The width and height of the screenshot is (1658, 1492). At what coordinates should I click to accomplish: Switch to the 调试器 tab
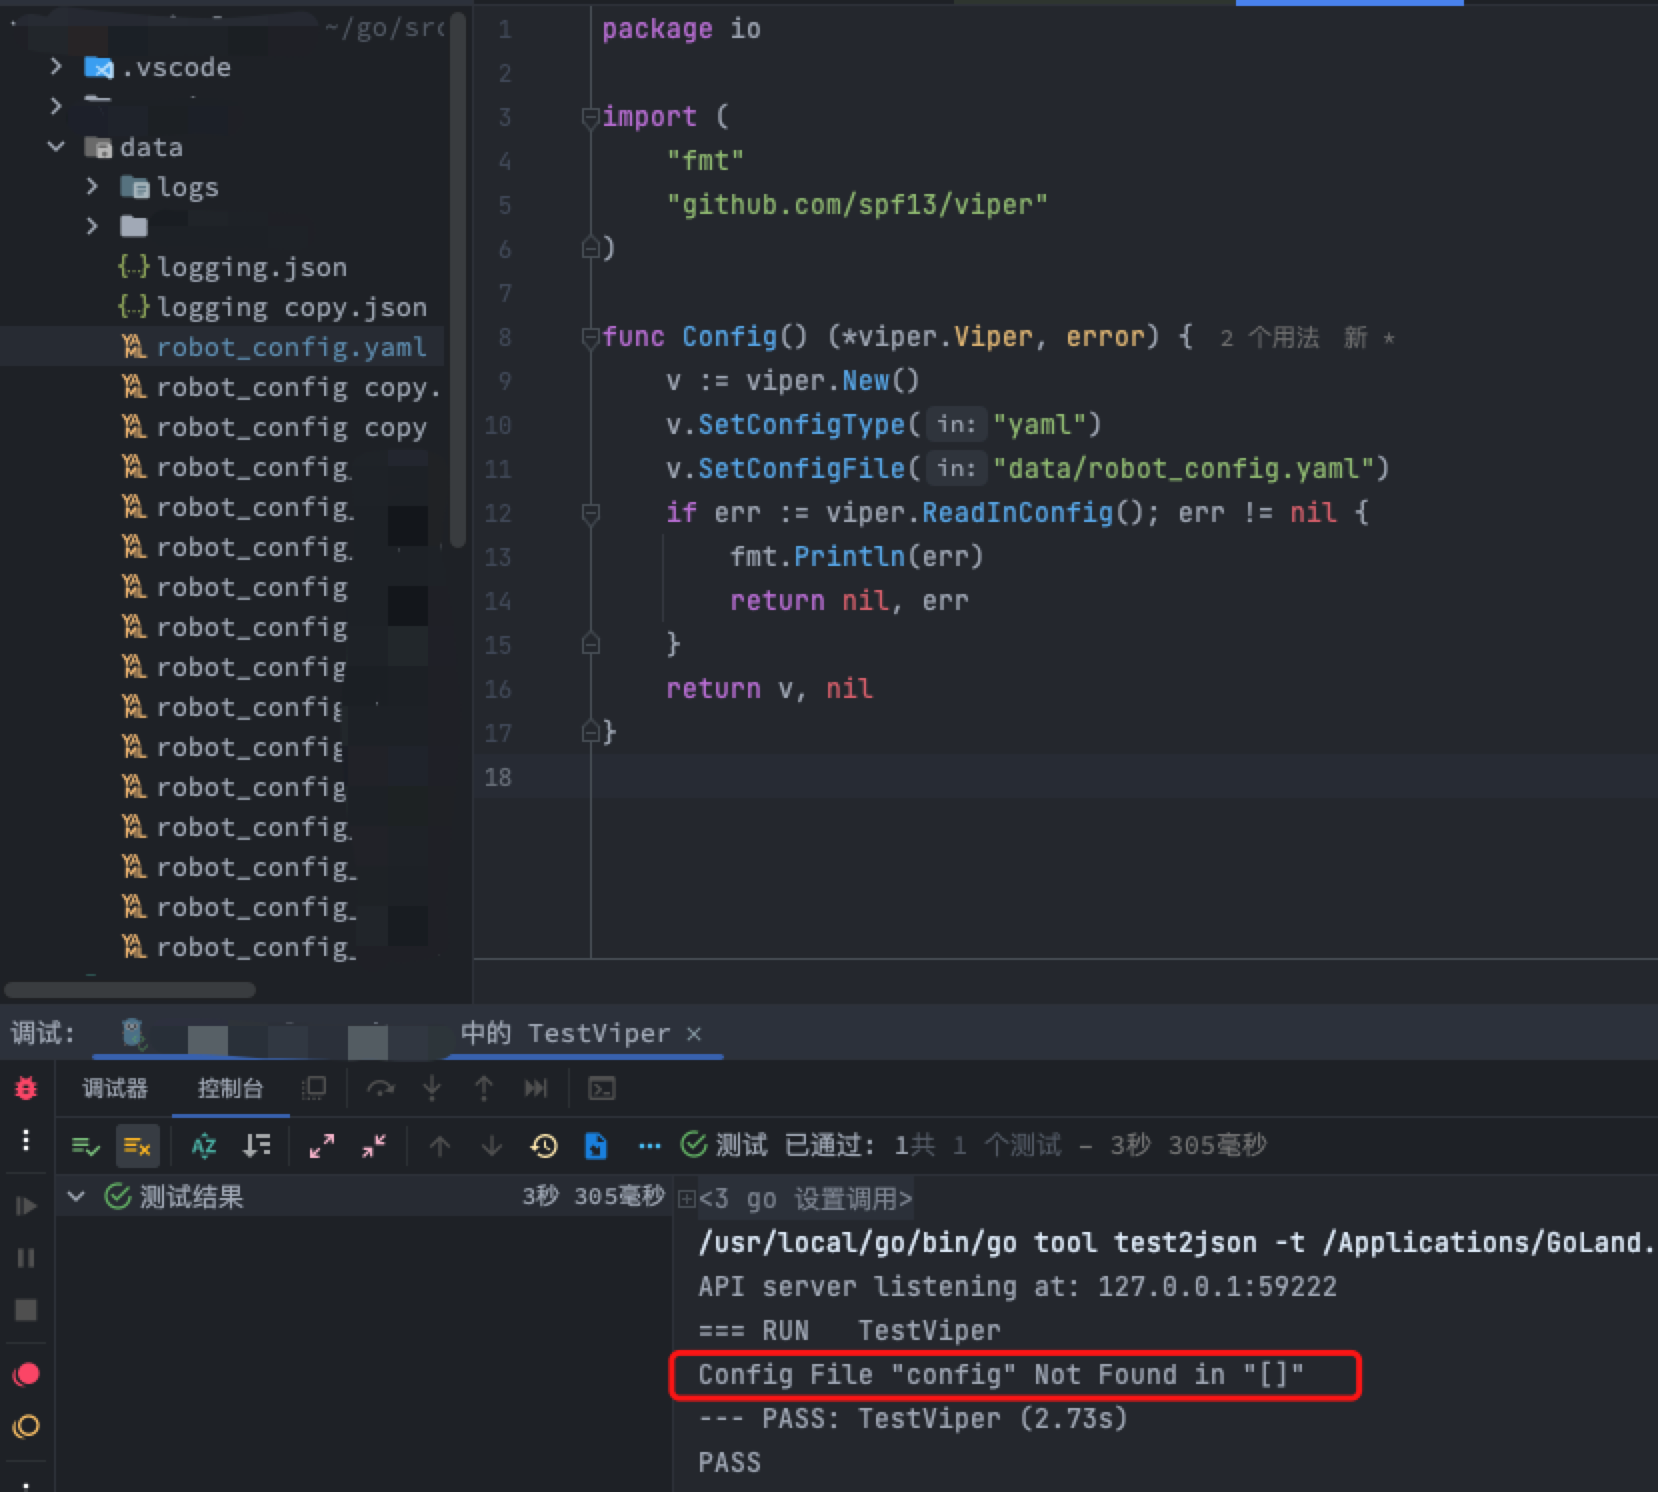(114, 1088)
